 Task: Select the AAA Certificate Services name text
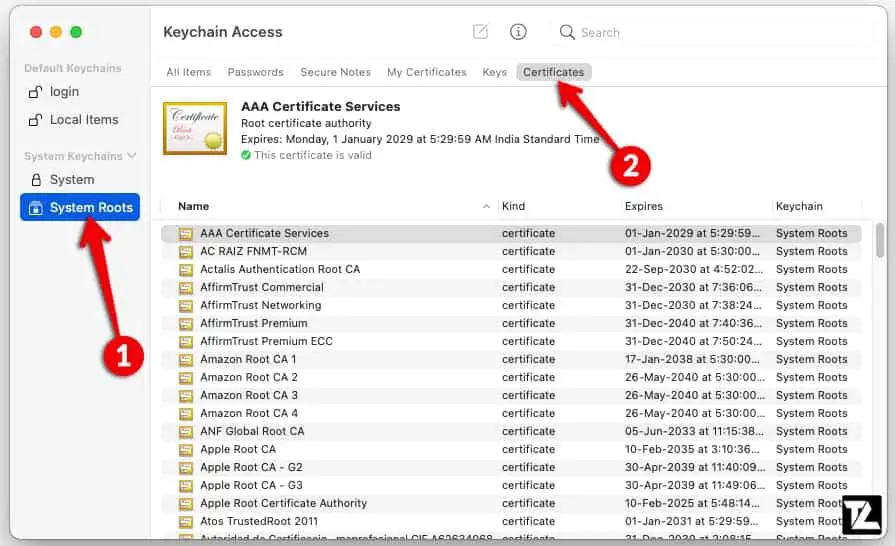(x=264, y=233)
